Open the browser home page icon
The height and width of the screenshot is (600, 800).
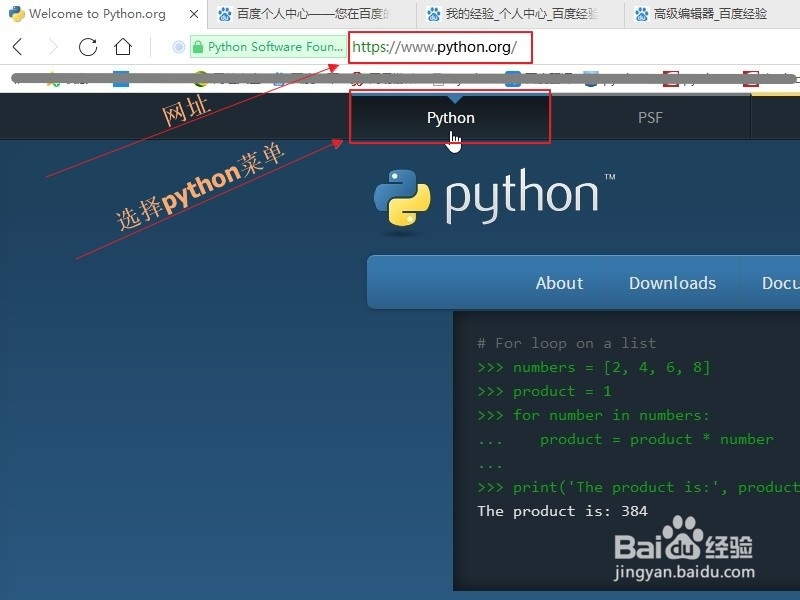point(122,46)
